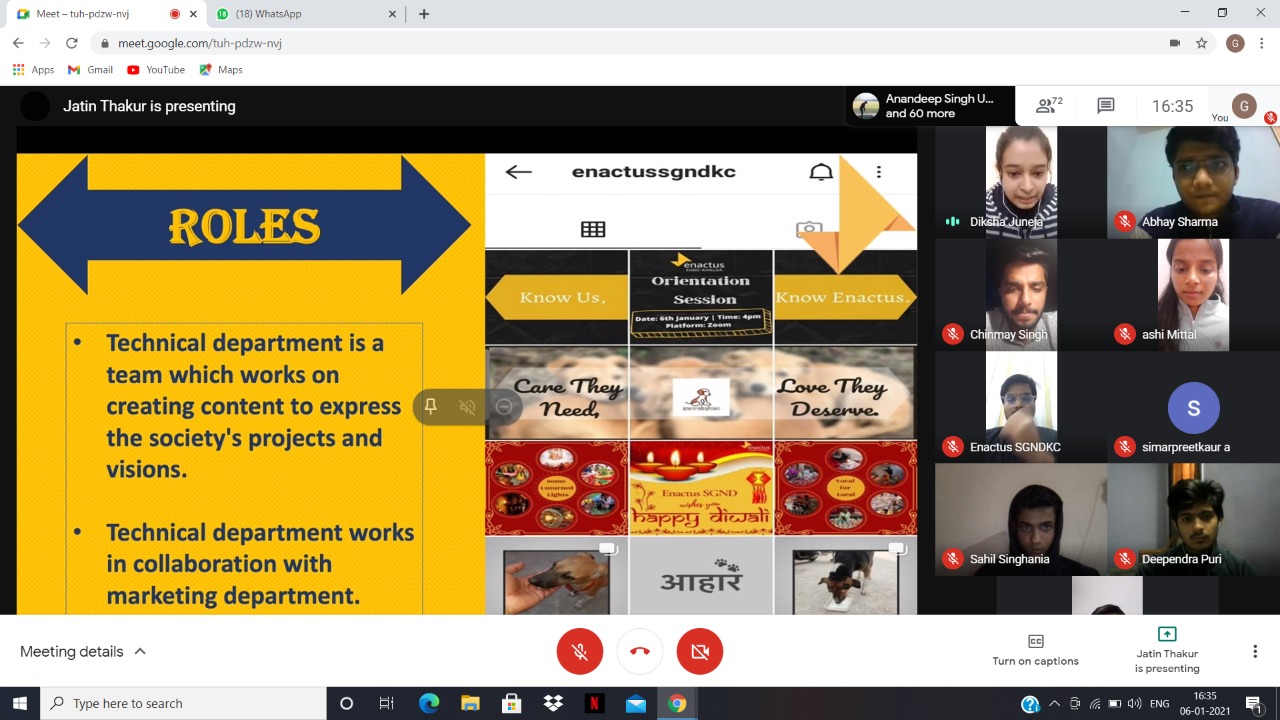Toggle the microphone mute button
This screenshot has width=1280, height=720.
pyautogui.click(x=580, y=651)
